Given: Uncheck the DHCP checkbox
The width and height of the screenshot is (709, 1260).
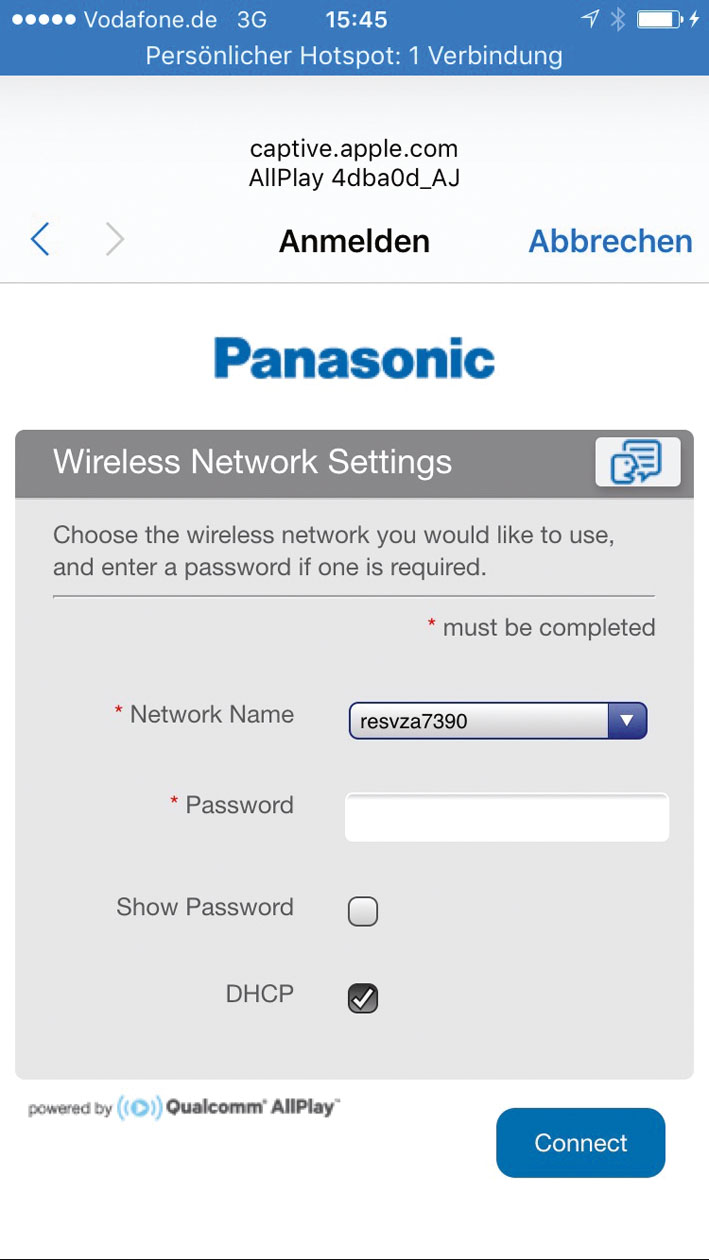Looking at the screenshot, I should (x=362, y=997).
